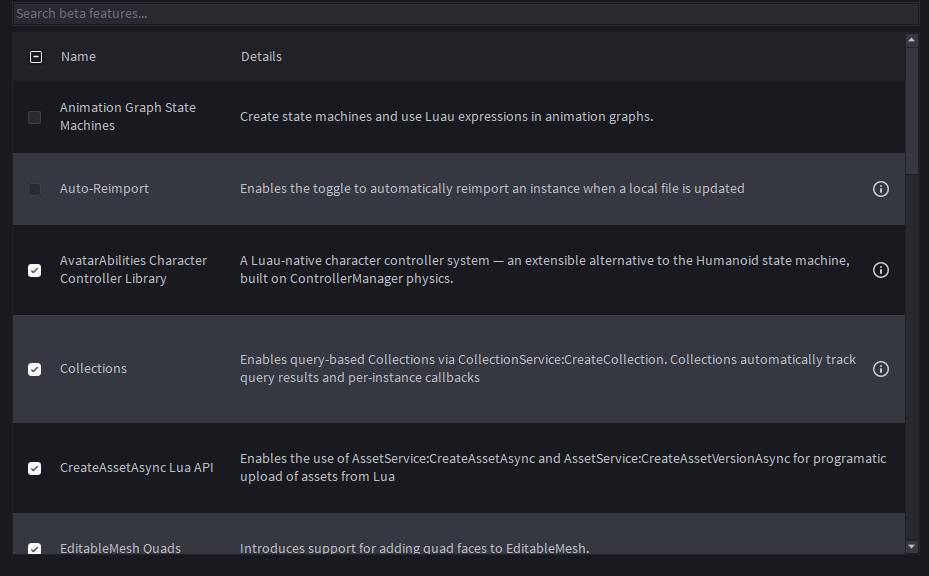
Task: Click scrollbar up arrow
Action: click(x=911, y=40)
